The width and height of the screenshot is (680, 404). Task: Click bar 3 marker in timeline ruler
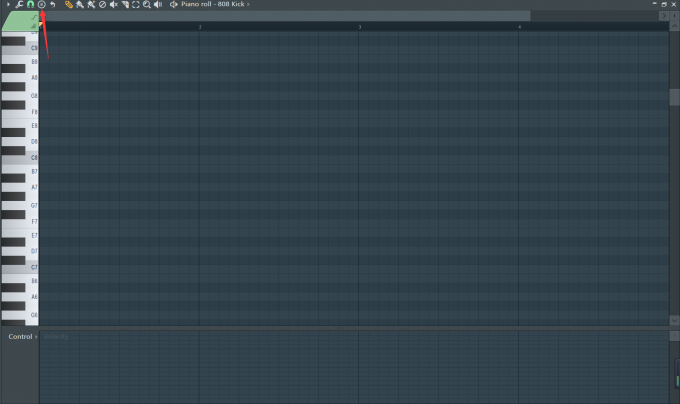pos(360,27)
